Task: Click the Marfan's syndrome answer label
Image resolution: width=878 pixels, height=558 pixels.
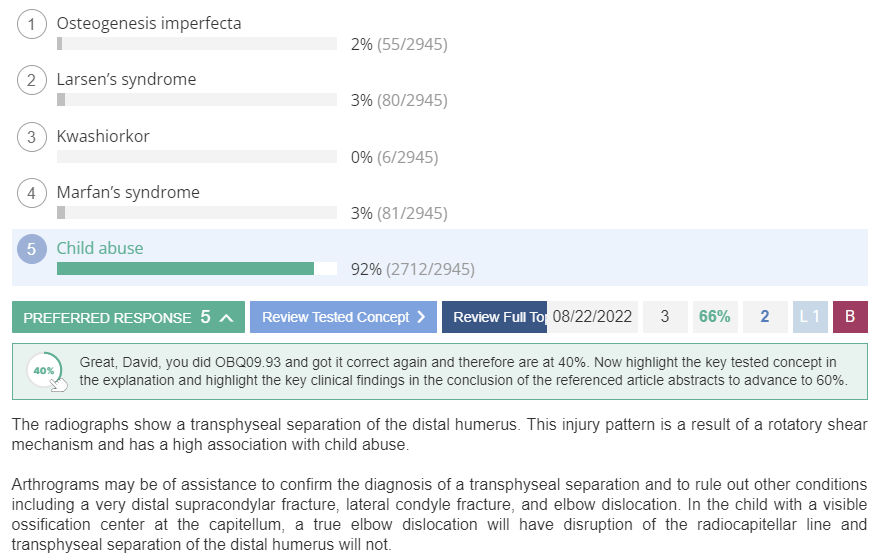Action: 128,192
